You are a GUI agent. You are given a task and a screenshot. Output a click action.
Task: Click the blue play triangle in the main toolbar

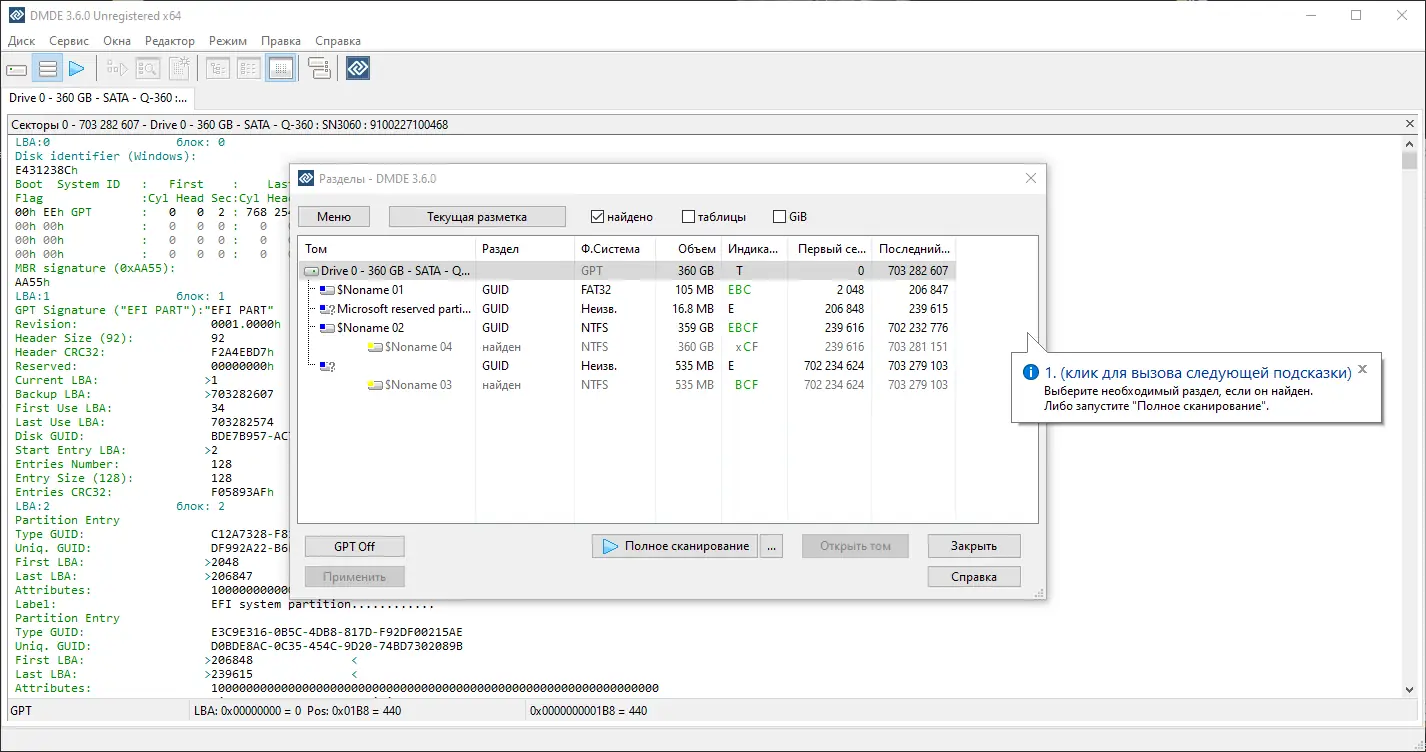[77, 69]
